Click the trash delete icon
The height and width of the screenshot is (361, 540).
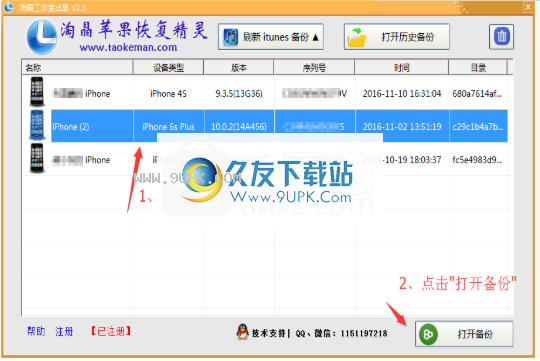pos(501,37)
